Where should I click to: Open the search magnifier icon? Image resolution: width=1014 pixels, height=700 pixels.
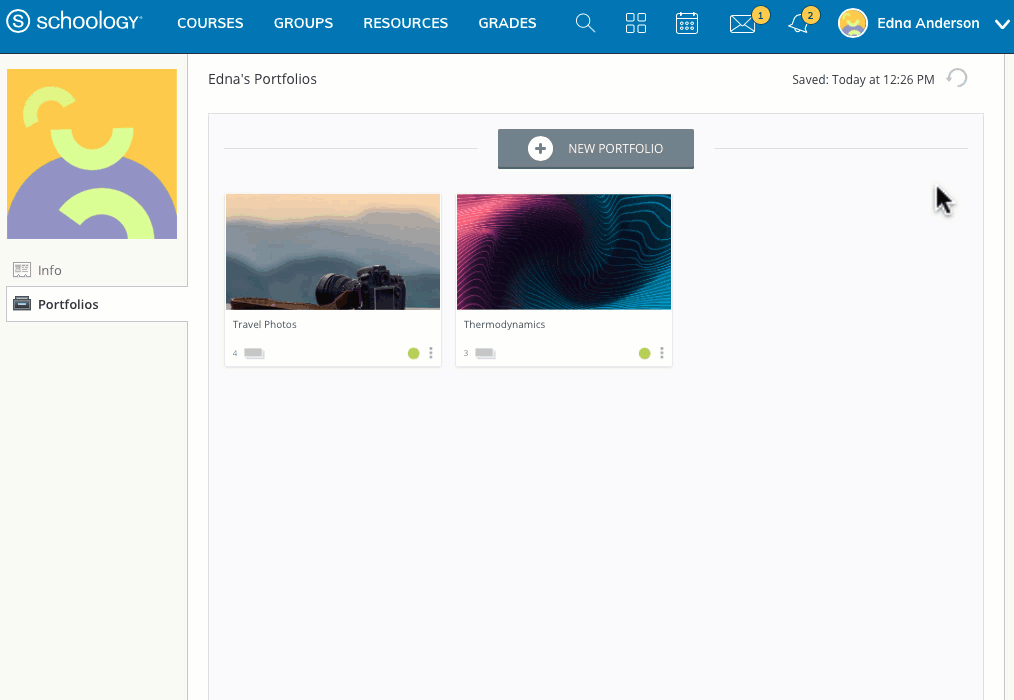585,23
